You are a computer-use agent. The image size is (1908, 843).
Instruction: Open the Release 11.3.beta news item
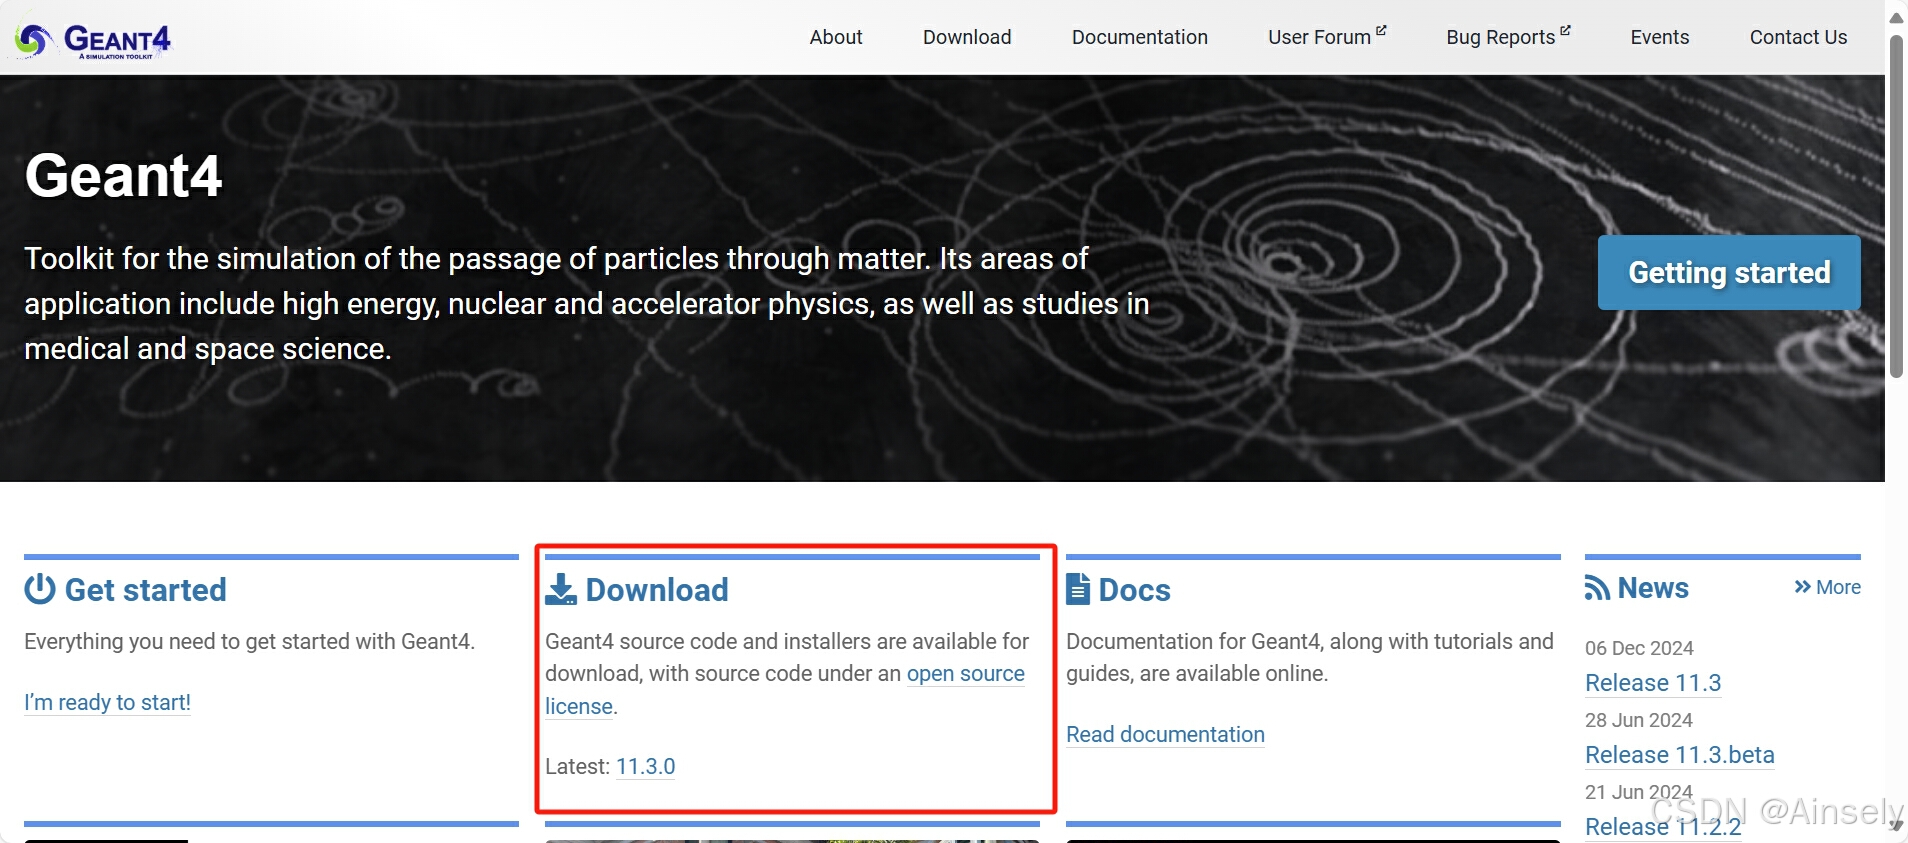[x=1680, y=755]
